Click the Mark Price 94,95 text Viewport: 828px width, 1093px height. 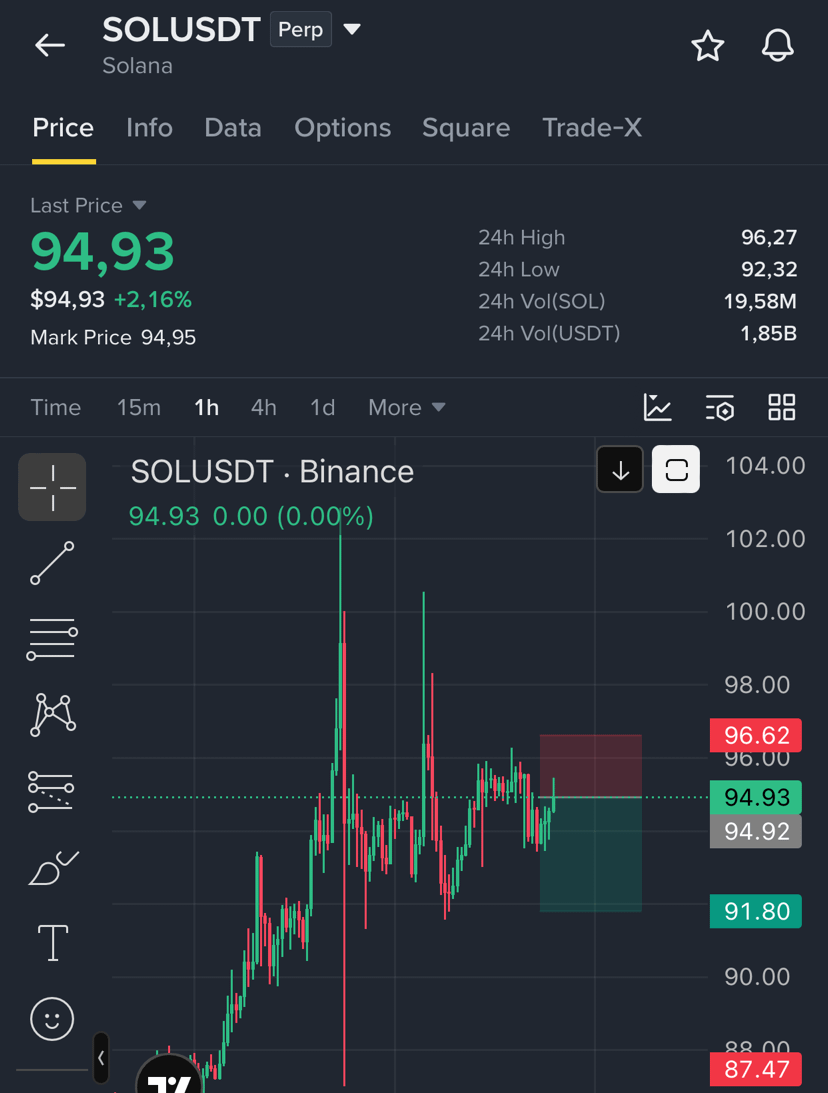(113, 338)
